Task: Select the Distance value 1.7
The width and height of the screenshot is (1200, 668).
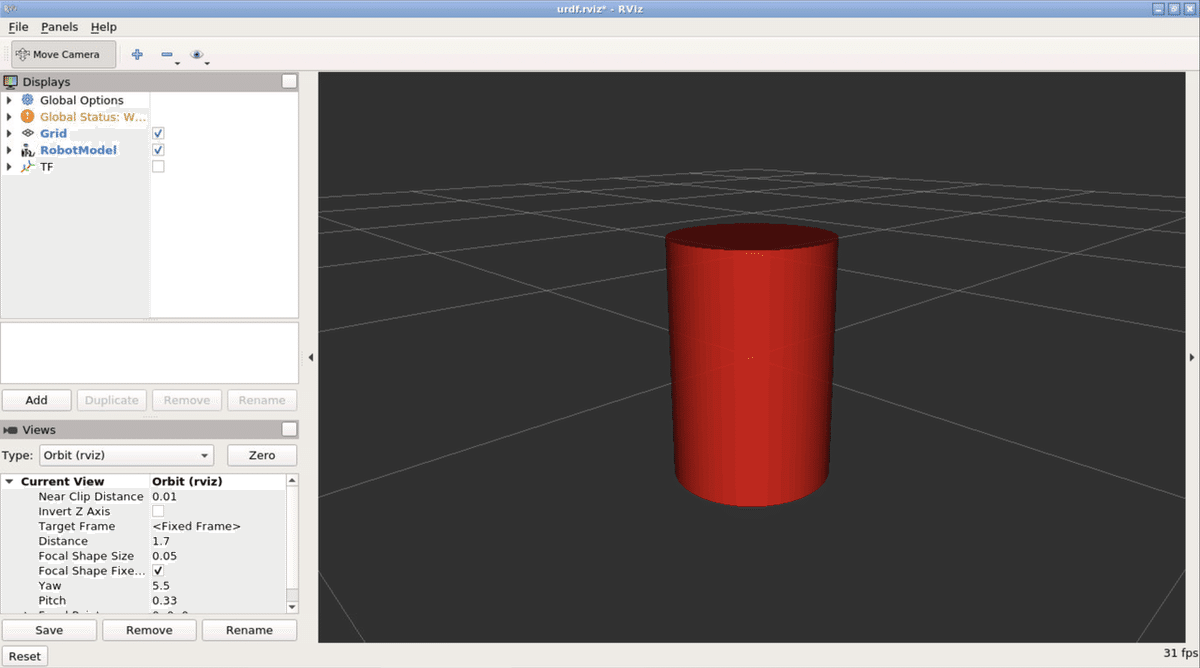Action: 161,541
